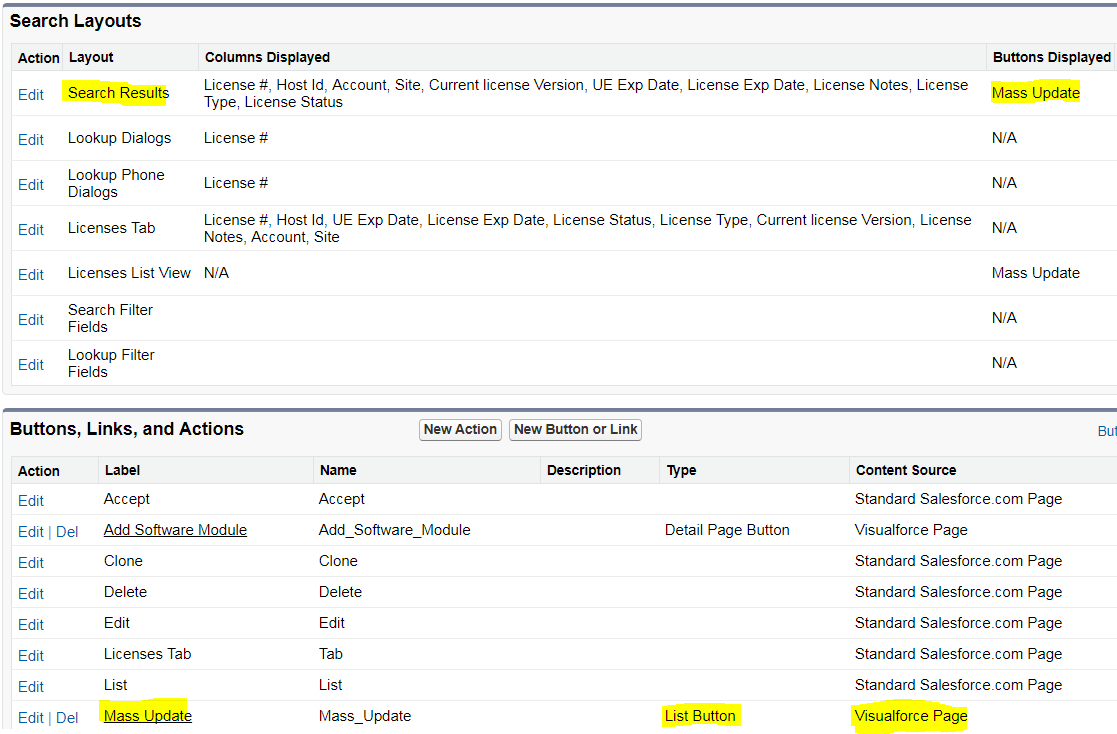Select Mass Update in Search Results buttons displayed
This screenshot has height=734, width=1117.
[1036, 93]
